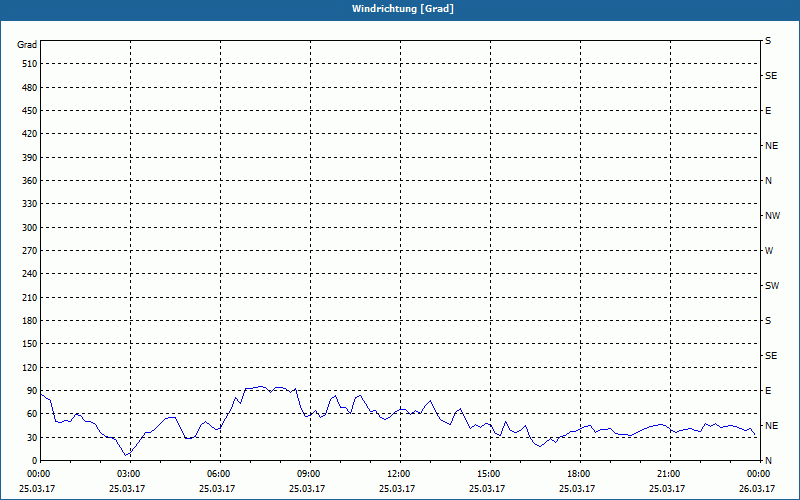
Task: Click the "Windrichtung [Grad]" chart title
Action: tap(403, 9)
